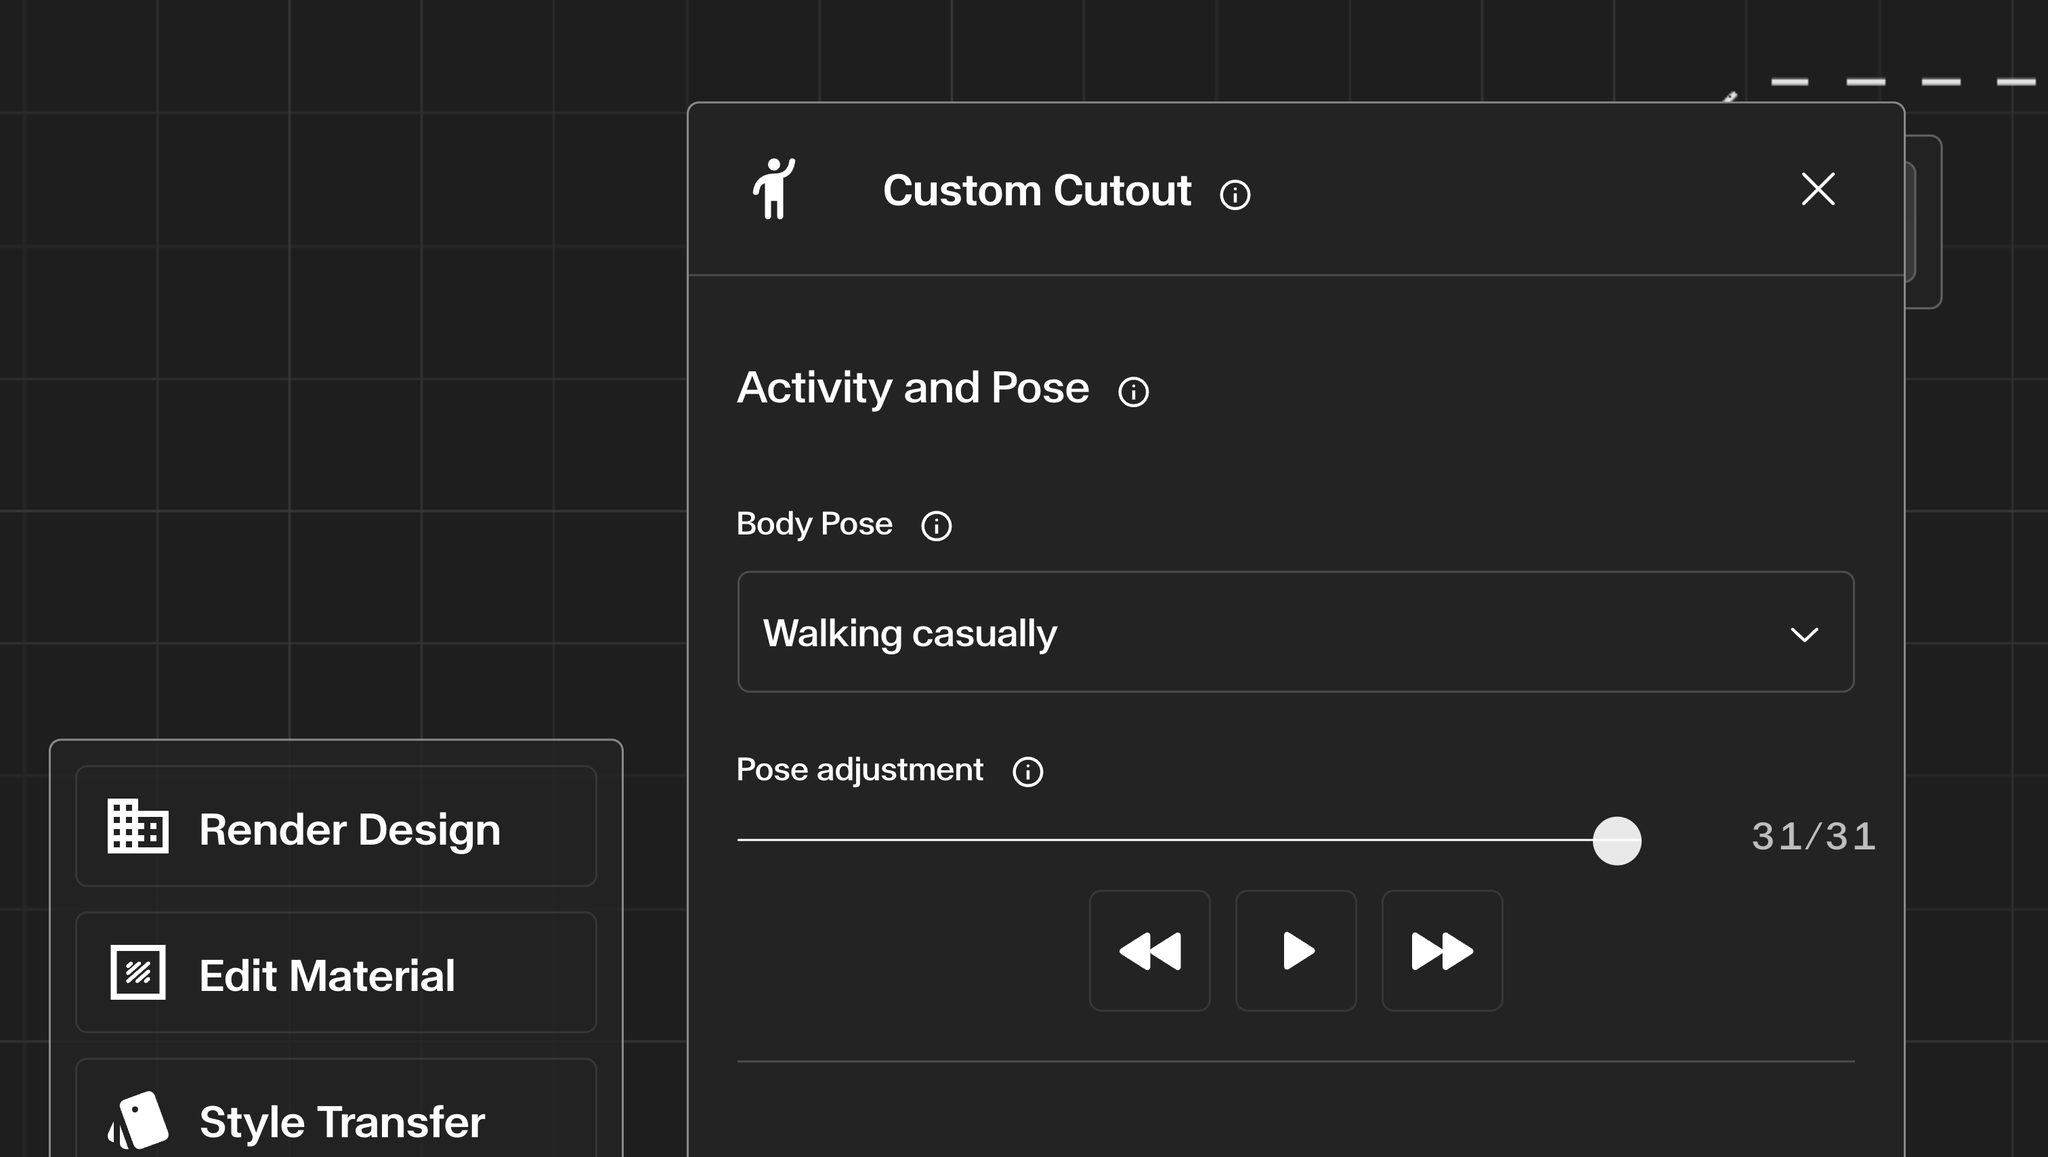Step forward one pose frame
Image resolution: width=2048 pixels, height=1157 pixels.
tap(1441, 951)
